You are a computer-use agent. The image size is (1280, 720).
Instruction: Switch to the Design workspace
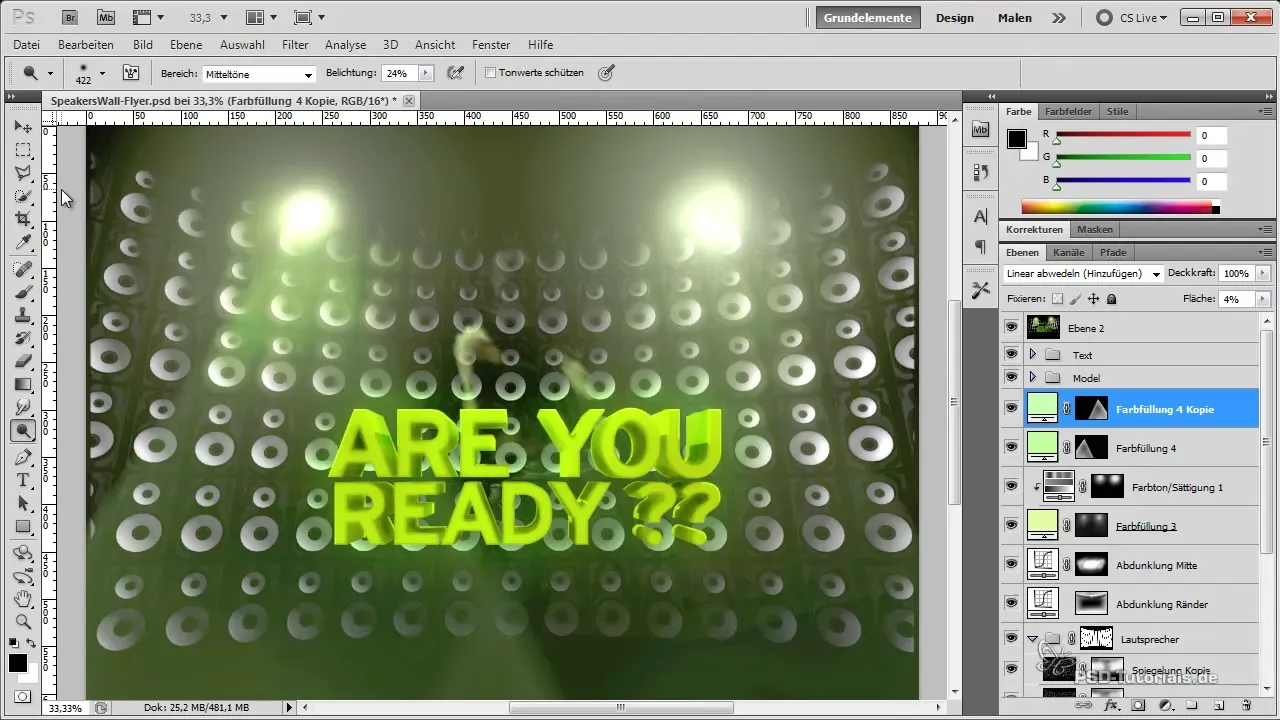pos(955,17)
